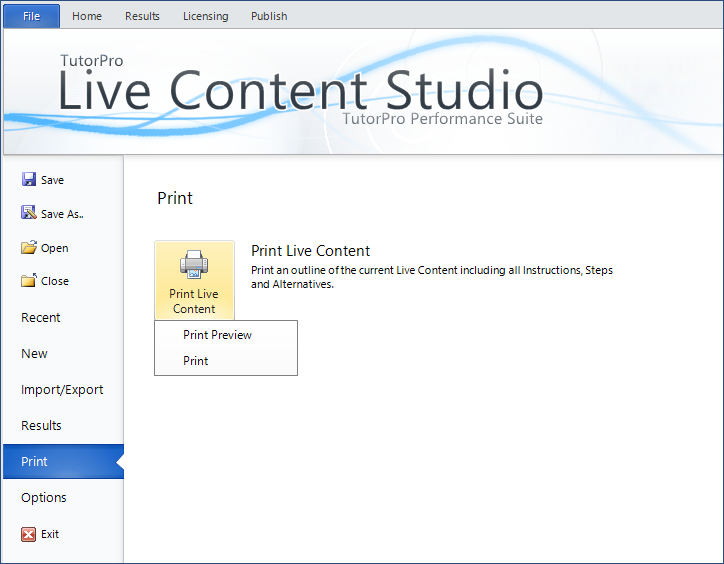Click the Save As.. label
The width and height of the screenshot is (724, 564).
pyautogui.click(x=62, y=214)
